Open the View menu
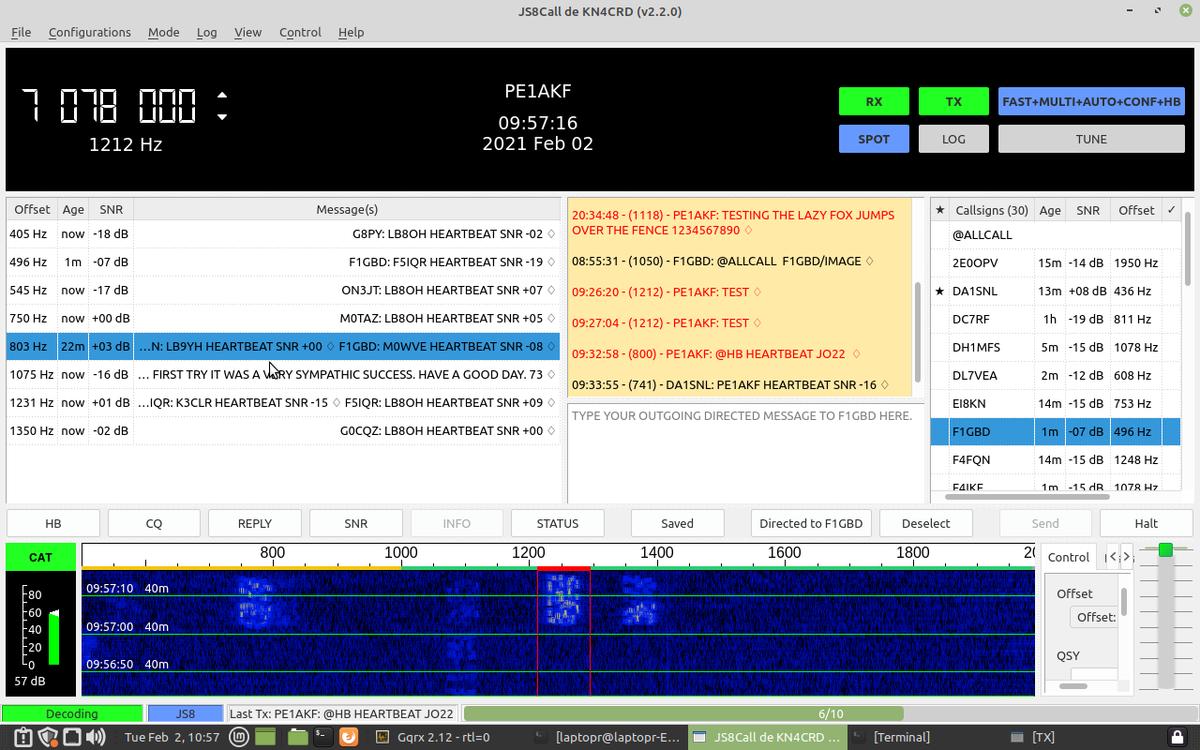The height and width of the screenshot is (750, 1200). click(248, 32)
